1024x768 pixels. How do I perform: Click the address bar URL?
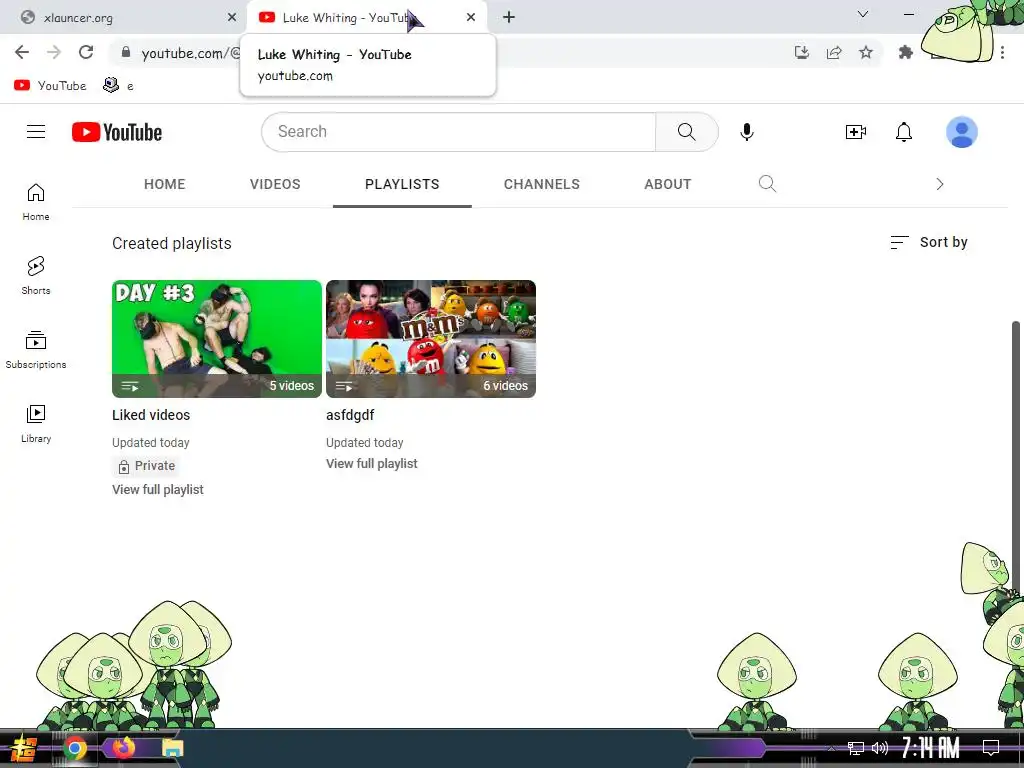191,53
